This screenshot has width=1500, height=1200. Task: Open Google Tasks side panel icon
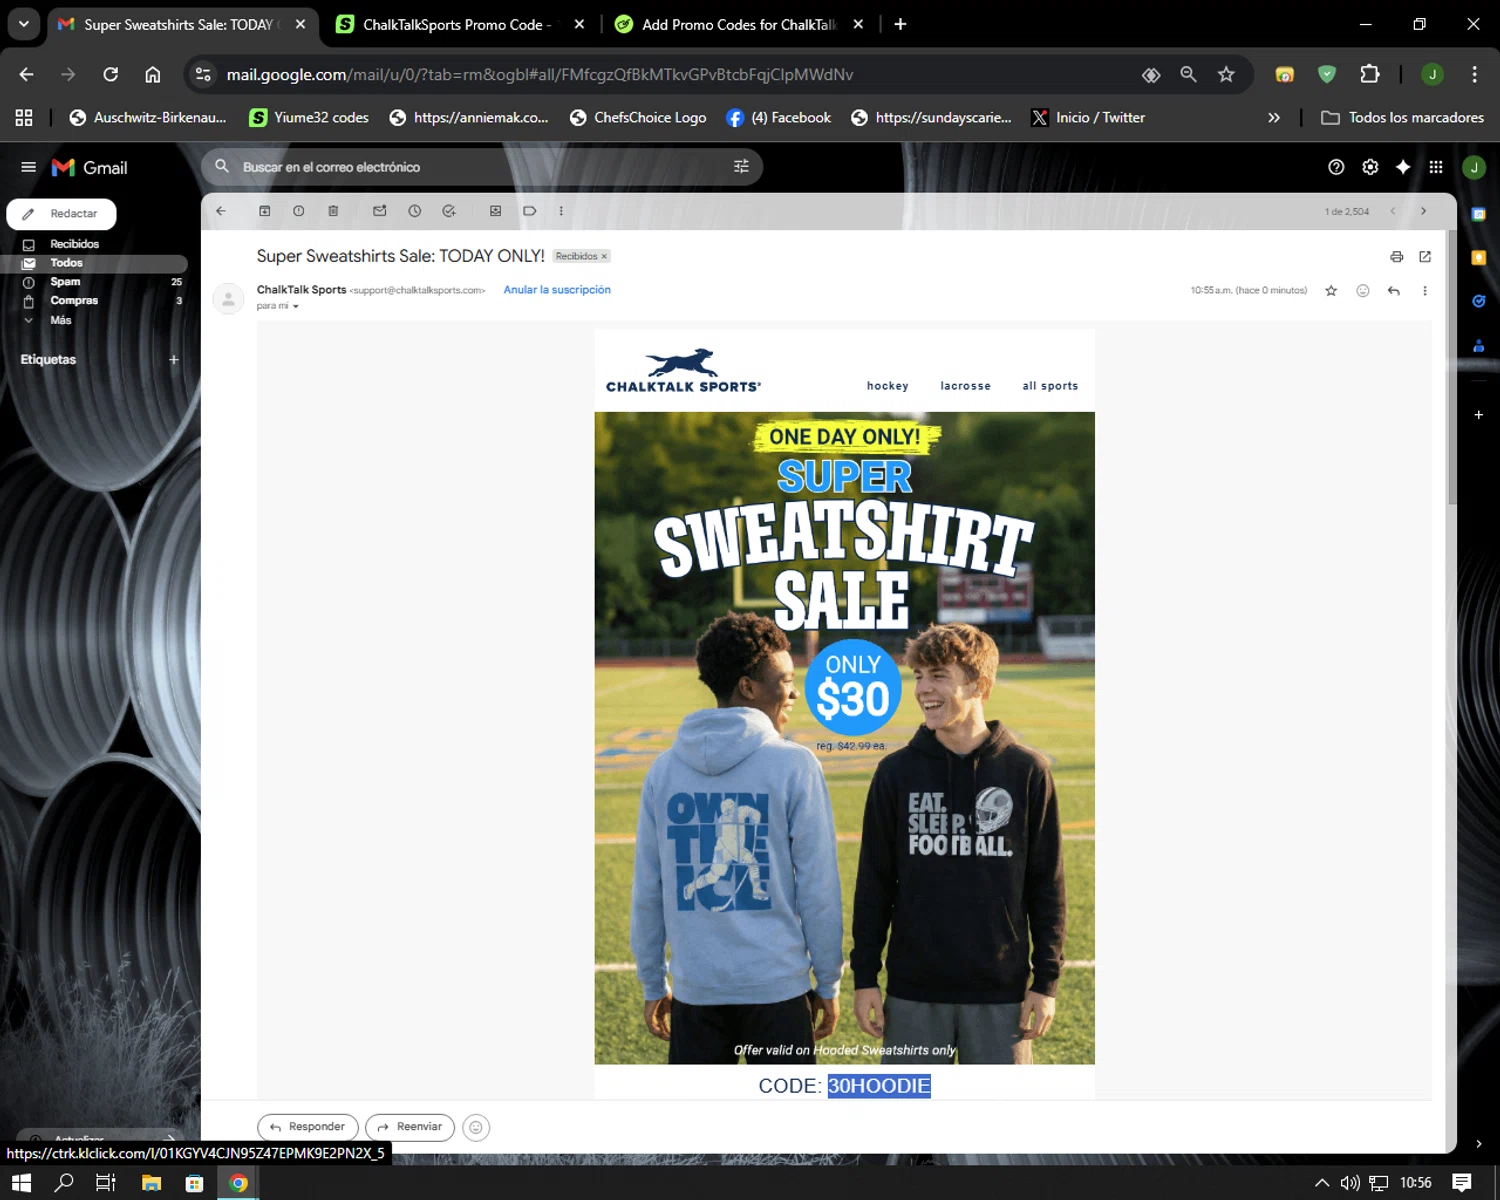(x=1479, y=301)
